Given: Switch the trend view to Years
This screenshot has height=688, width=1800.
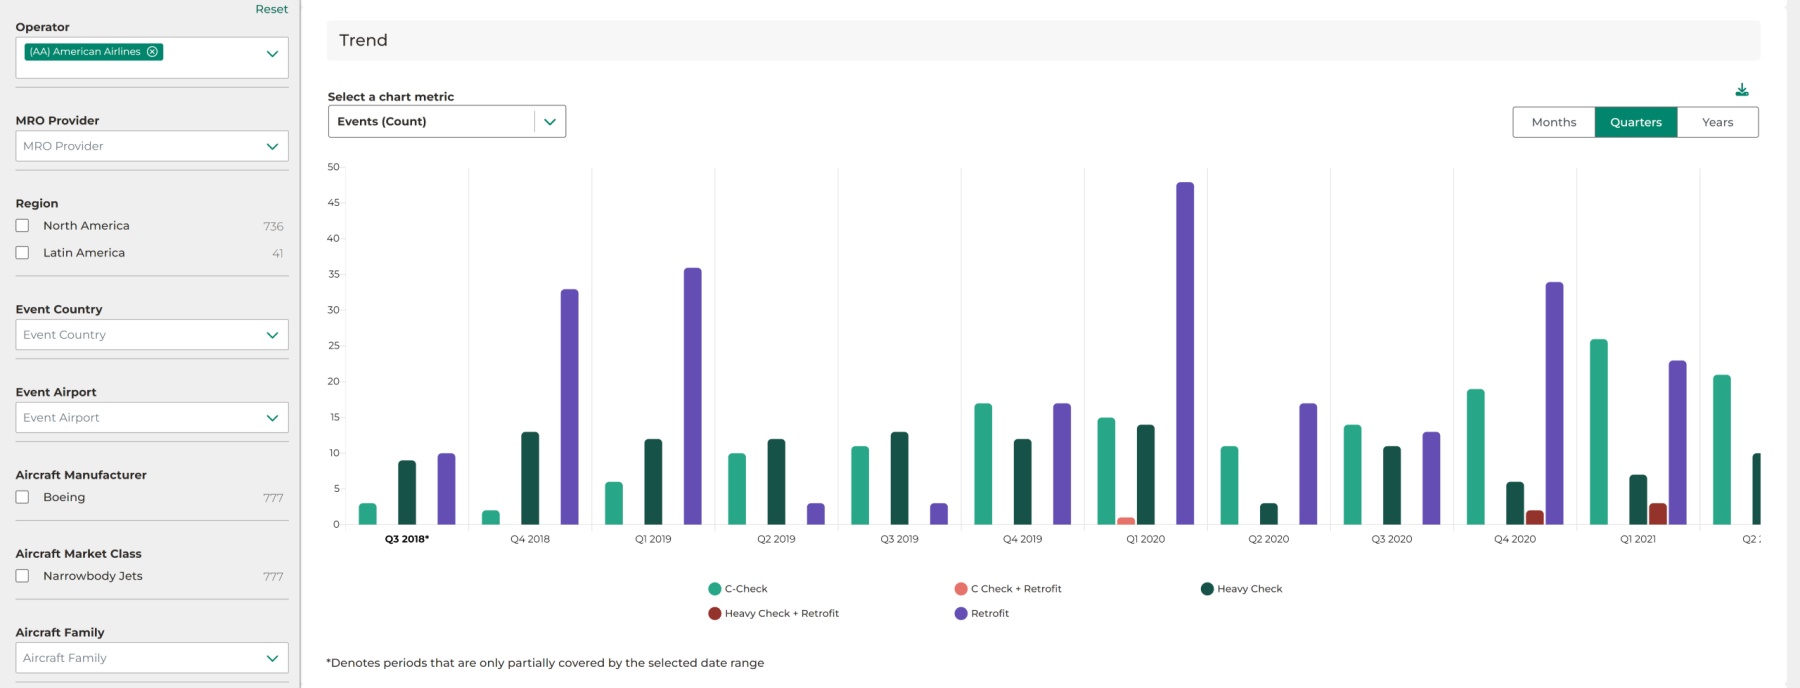Looking at the screenshot, I should pos(1717,122).
